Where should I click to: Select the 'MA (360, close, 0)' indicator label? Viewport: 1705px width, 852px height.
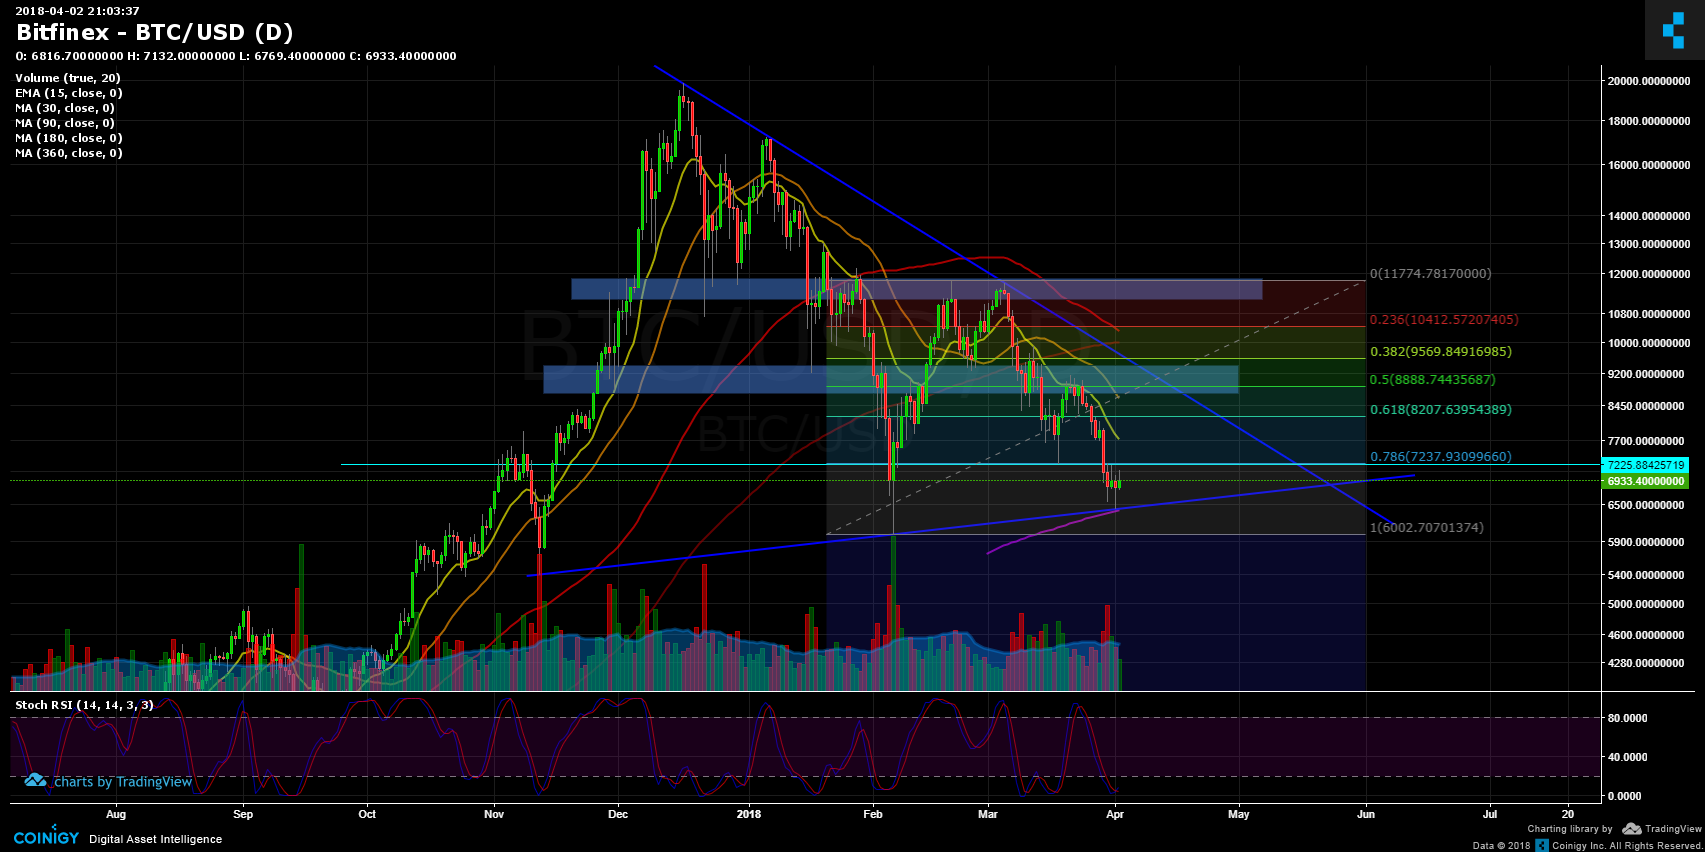(x=69, y=153)
